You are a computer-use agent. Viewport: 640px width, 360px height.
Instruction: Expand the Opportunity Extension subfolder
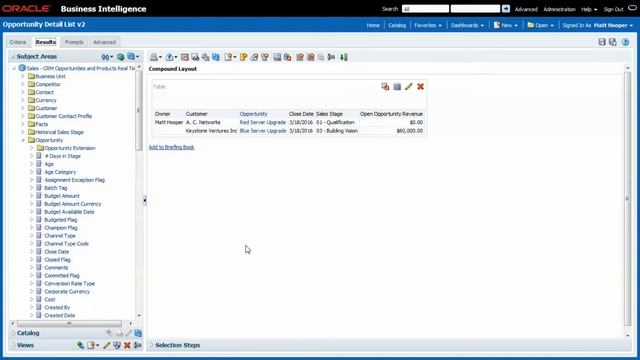tap(31, 148)
